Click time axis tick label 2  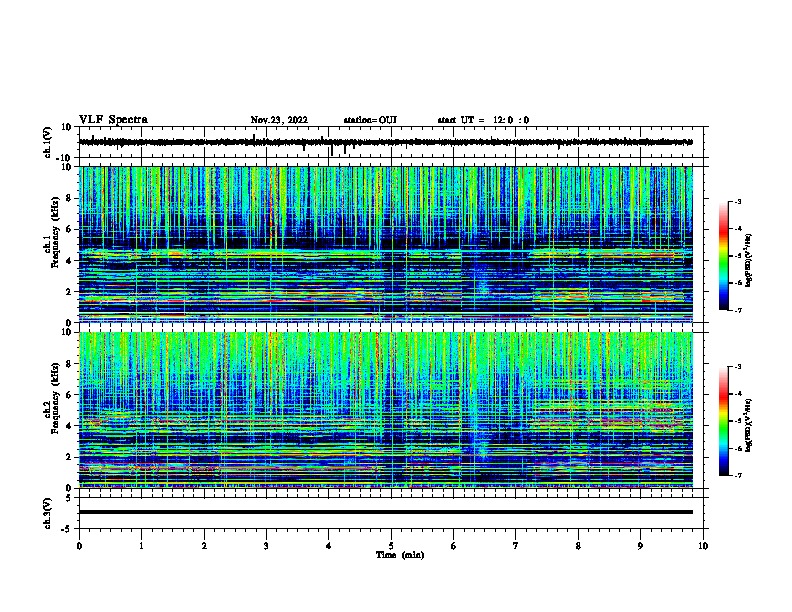click(204, 546)
